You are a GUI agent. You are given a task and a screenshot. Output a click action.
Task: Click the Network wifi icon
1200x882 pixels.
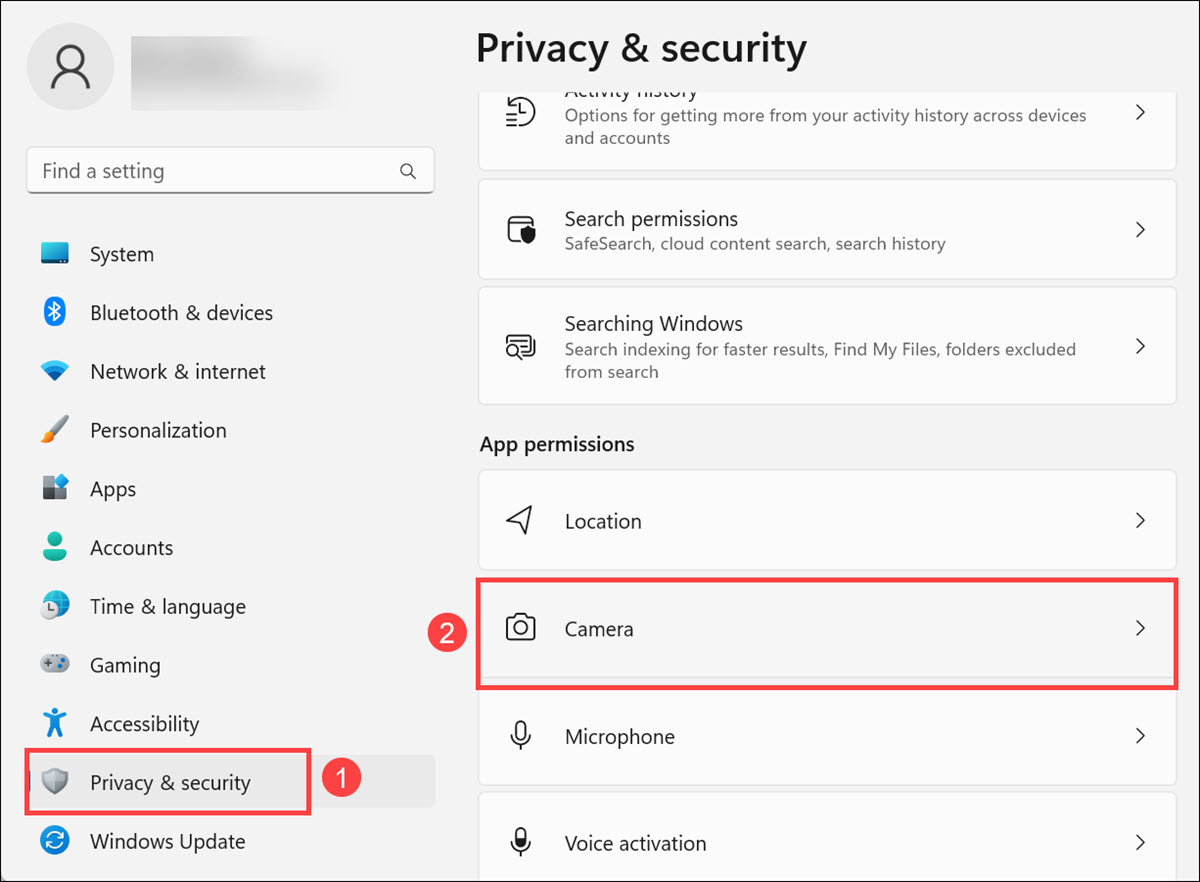[x=54, y=371]
